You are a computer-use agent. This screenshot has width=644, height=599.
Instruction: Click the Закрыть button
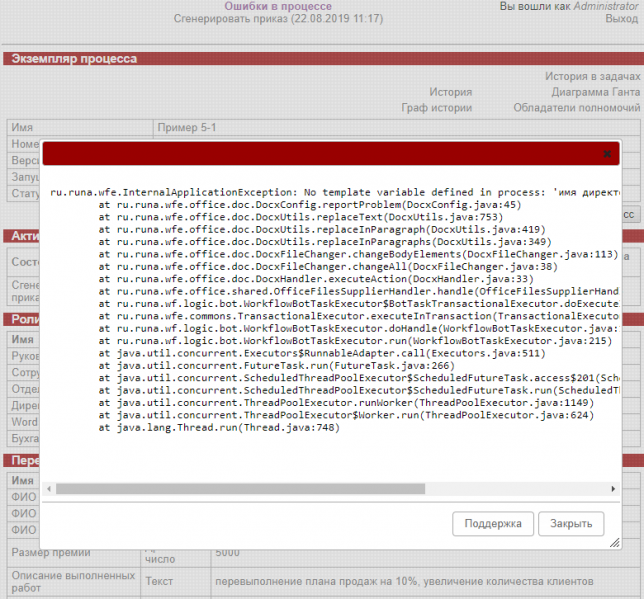point(571,523)
